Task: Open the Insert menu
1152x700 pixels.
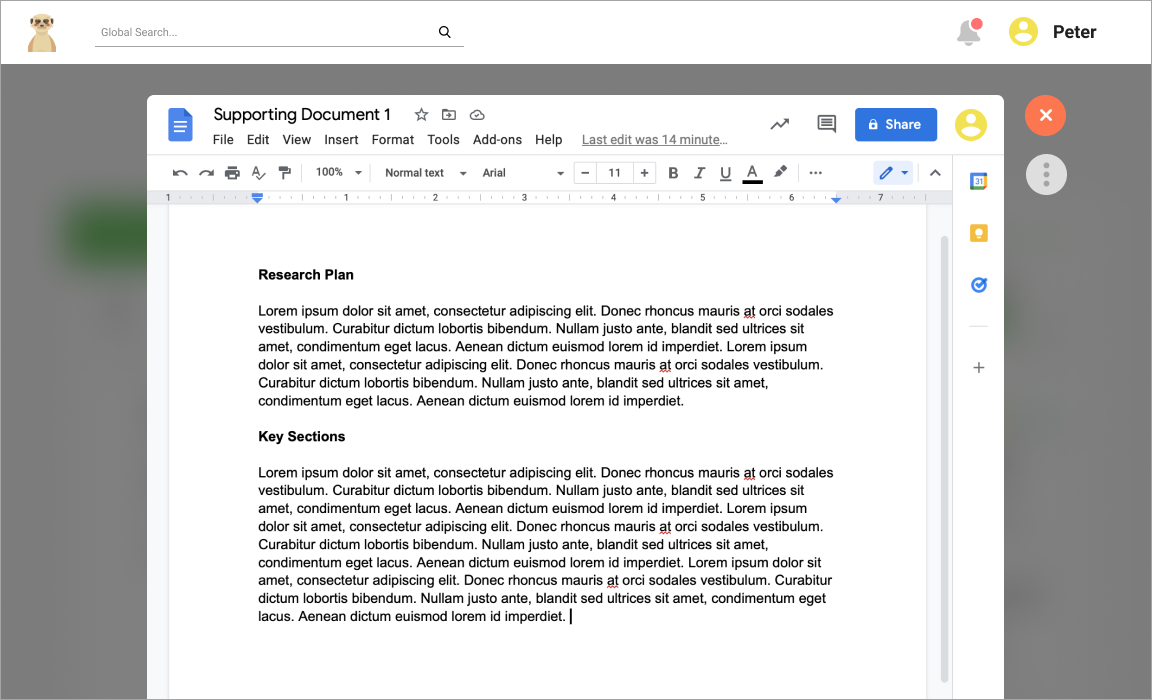Action: pyautogui.click(x=341, y=140)
